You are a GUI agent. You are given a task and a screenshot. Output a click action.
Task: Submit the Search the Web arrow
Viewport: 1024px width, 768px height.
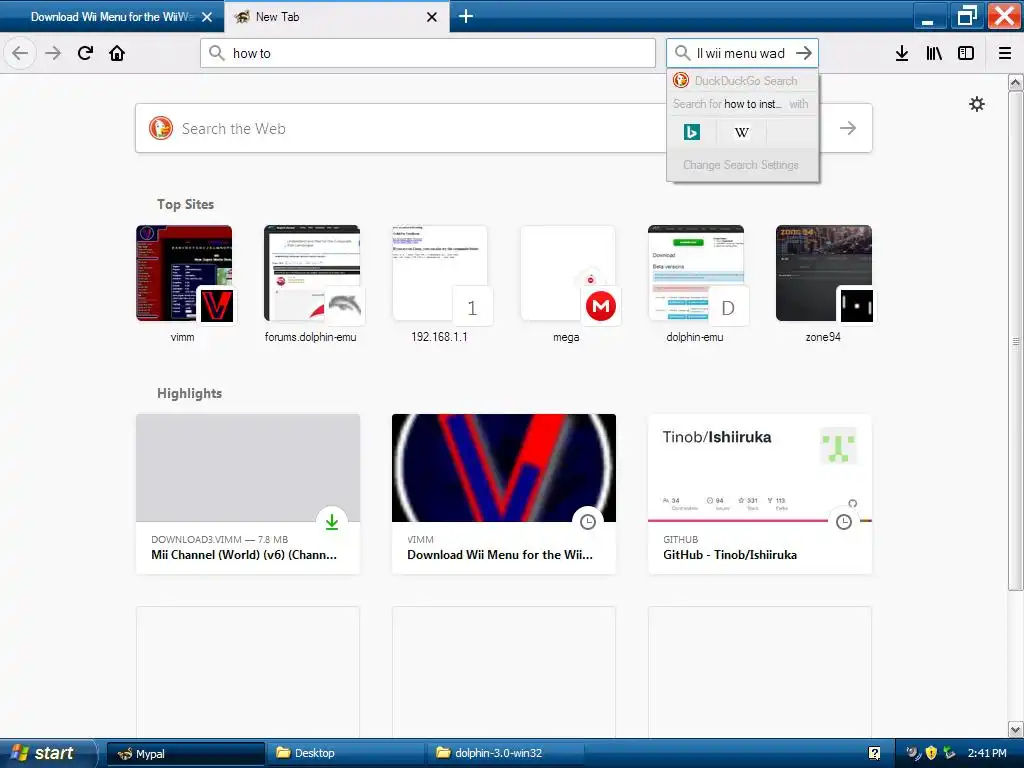(x=848, y=128)
